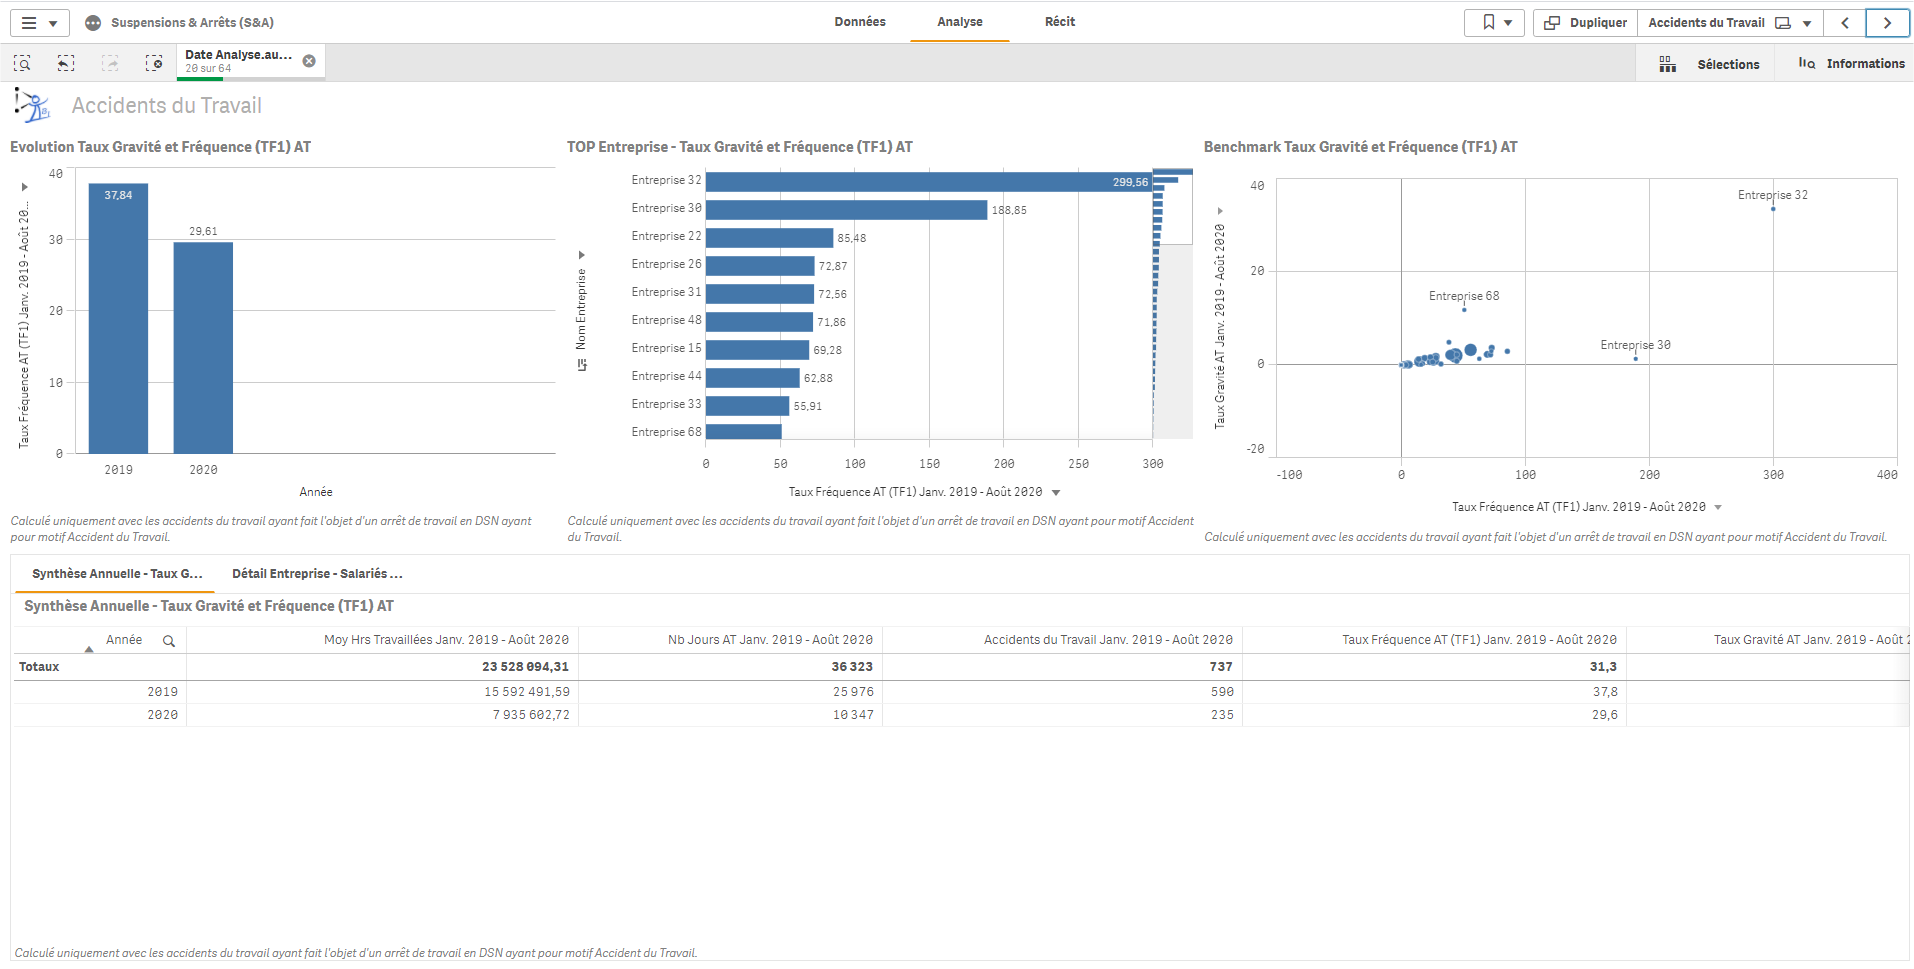Viewport: 1914px width, 969px height.
Task: Open the Détail Entreprise - Salariés tab
Action: tap(317, 574)
